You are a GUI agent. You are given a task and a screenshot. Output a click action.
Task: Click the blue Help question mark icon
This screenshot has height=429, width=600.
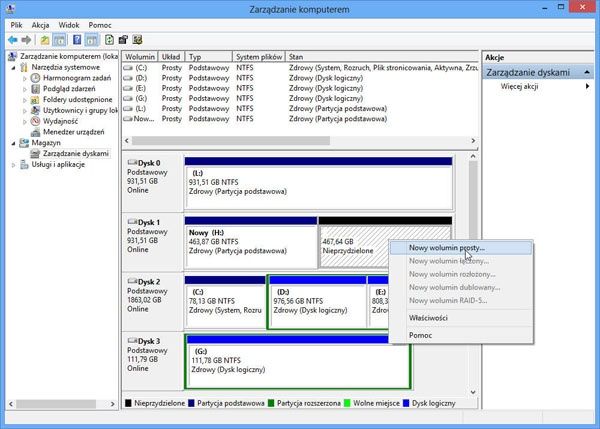tap(77, 40)
